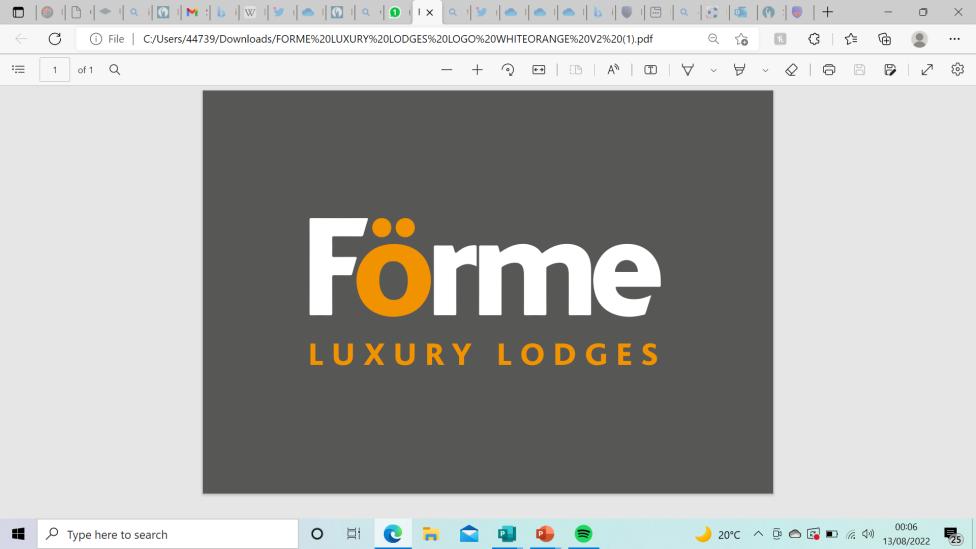Screen dimensions: 976x549
Task: Click the browser back arrow
Action: tap(21, 39)
